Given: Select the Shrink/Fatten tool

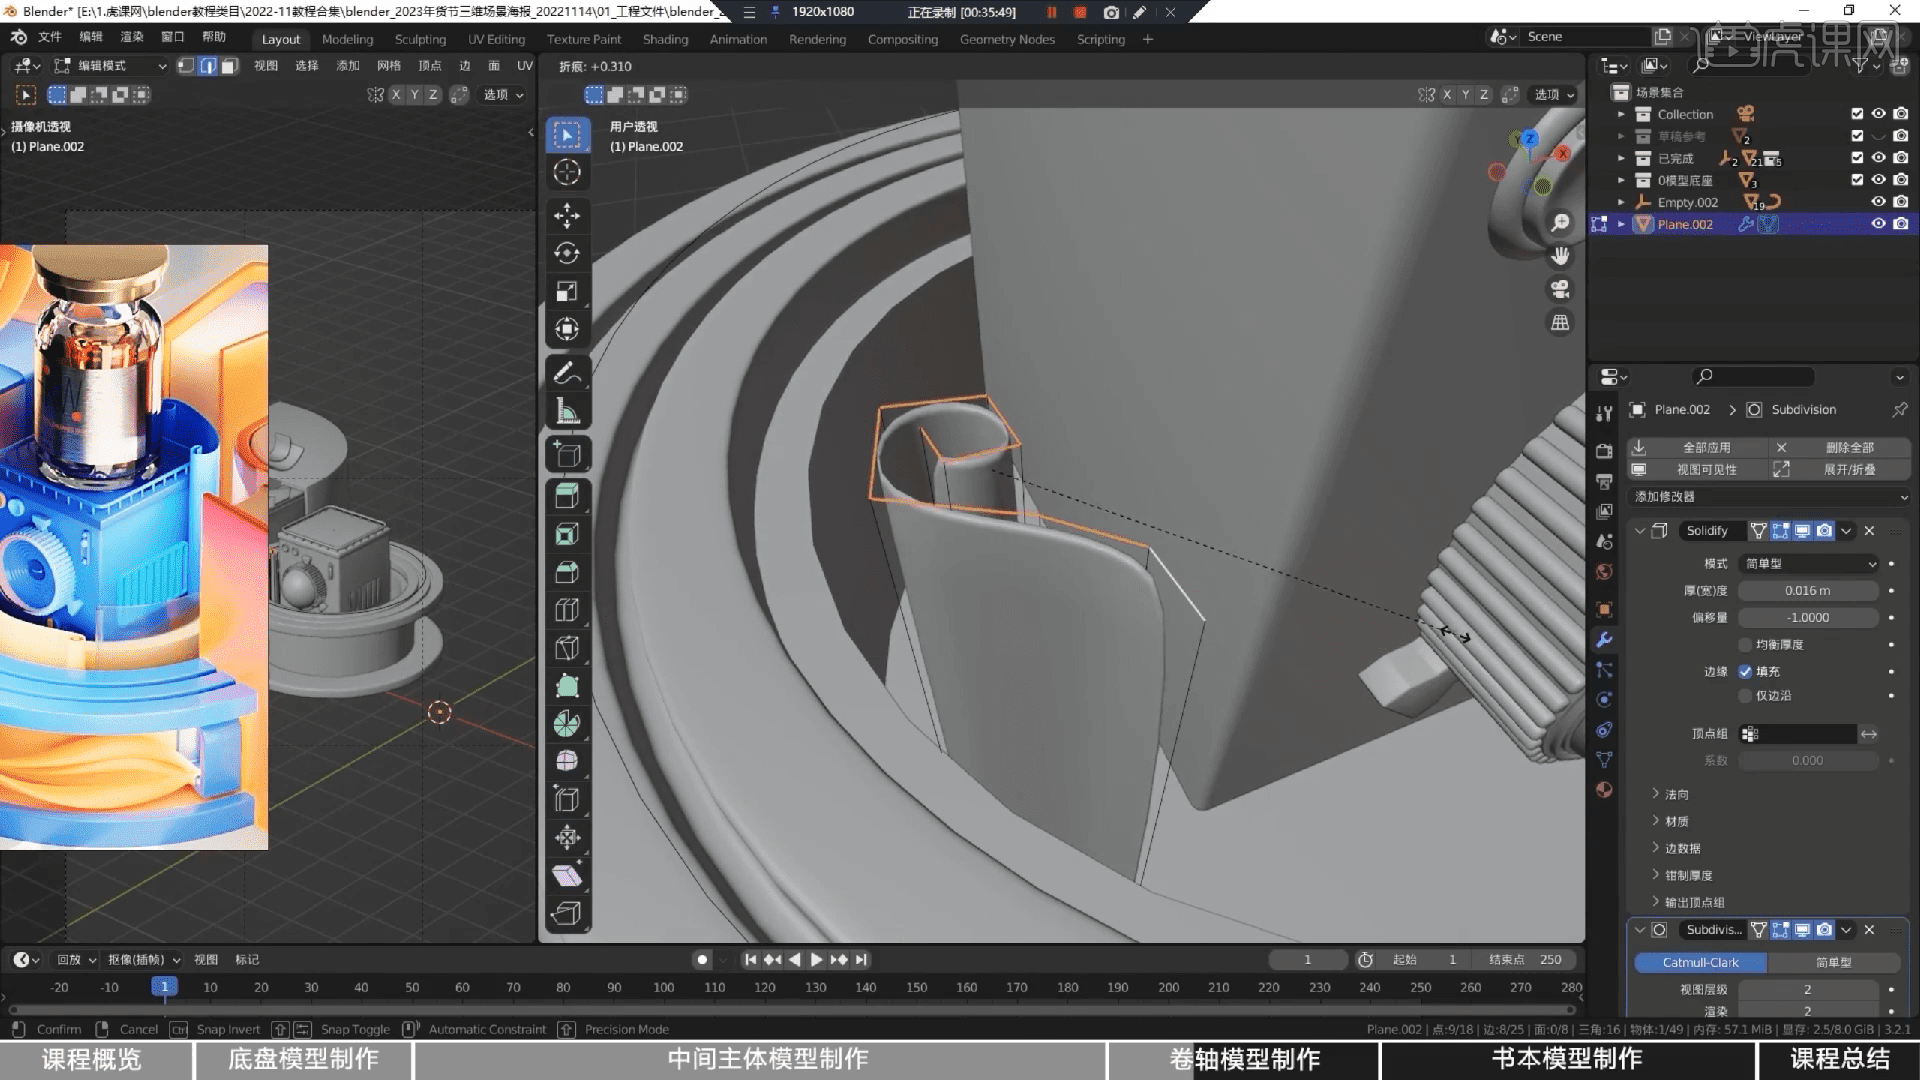Looking at the screenshot, I should click(567, 838).
